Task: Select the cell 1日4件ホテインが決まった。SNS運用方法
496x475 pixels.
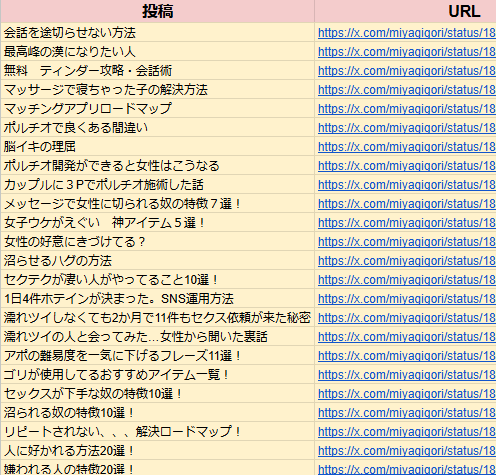Action: [158, 298]
